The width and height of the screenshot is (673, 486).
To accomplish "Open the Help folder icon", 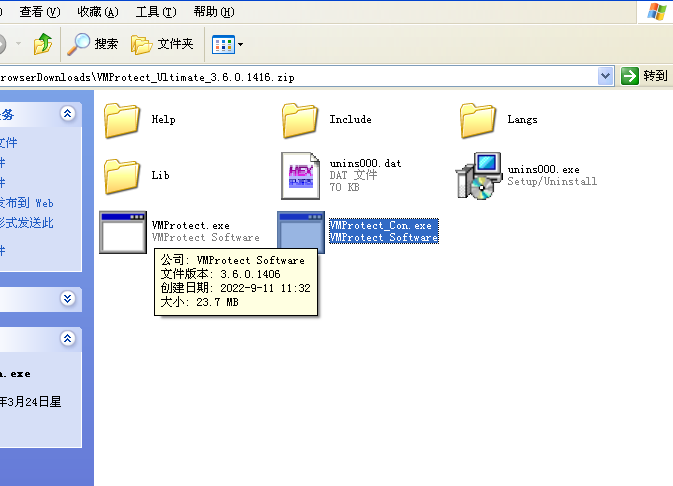I will 122,120.
